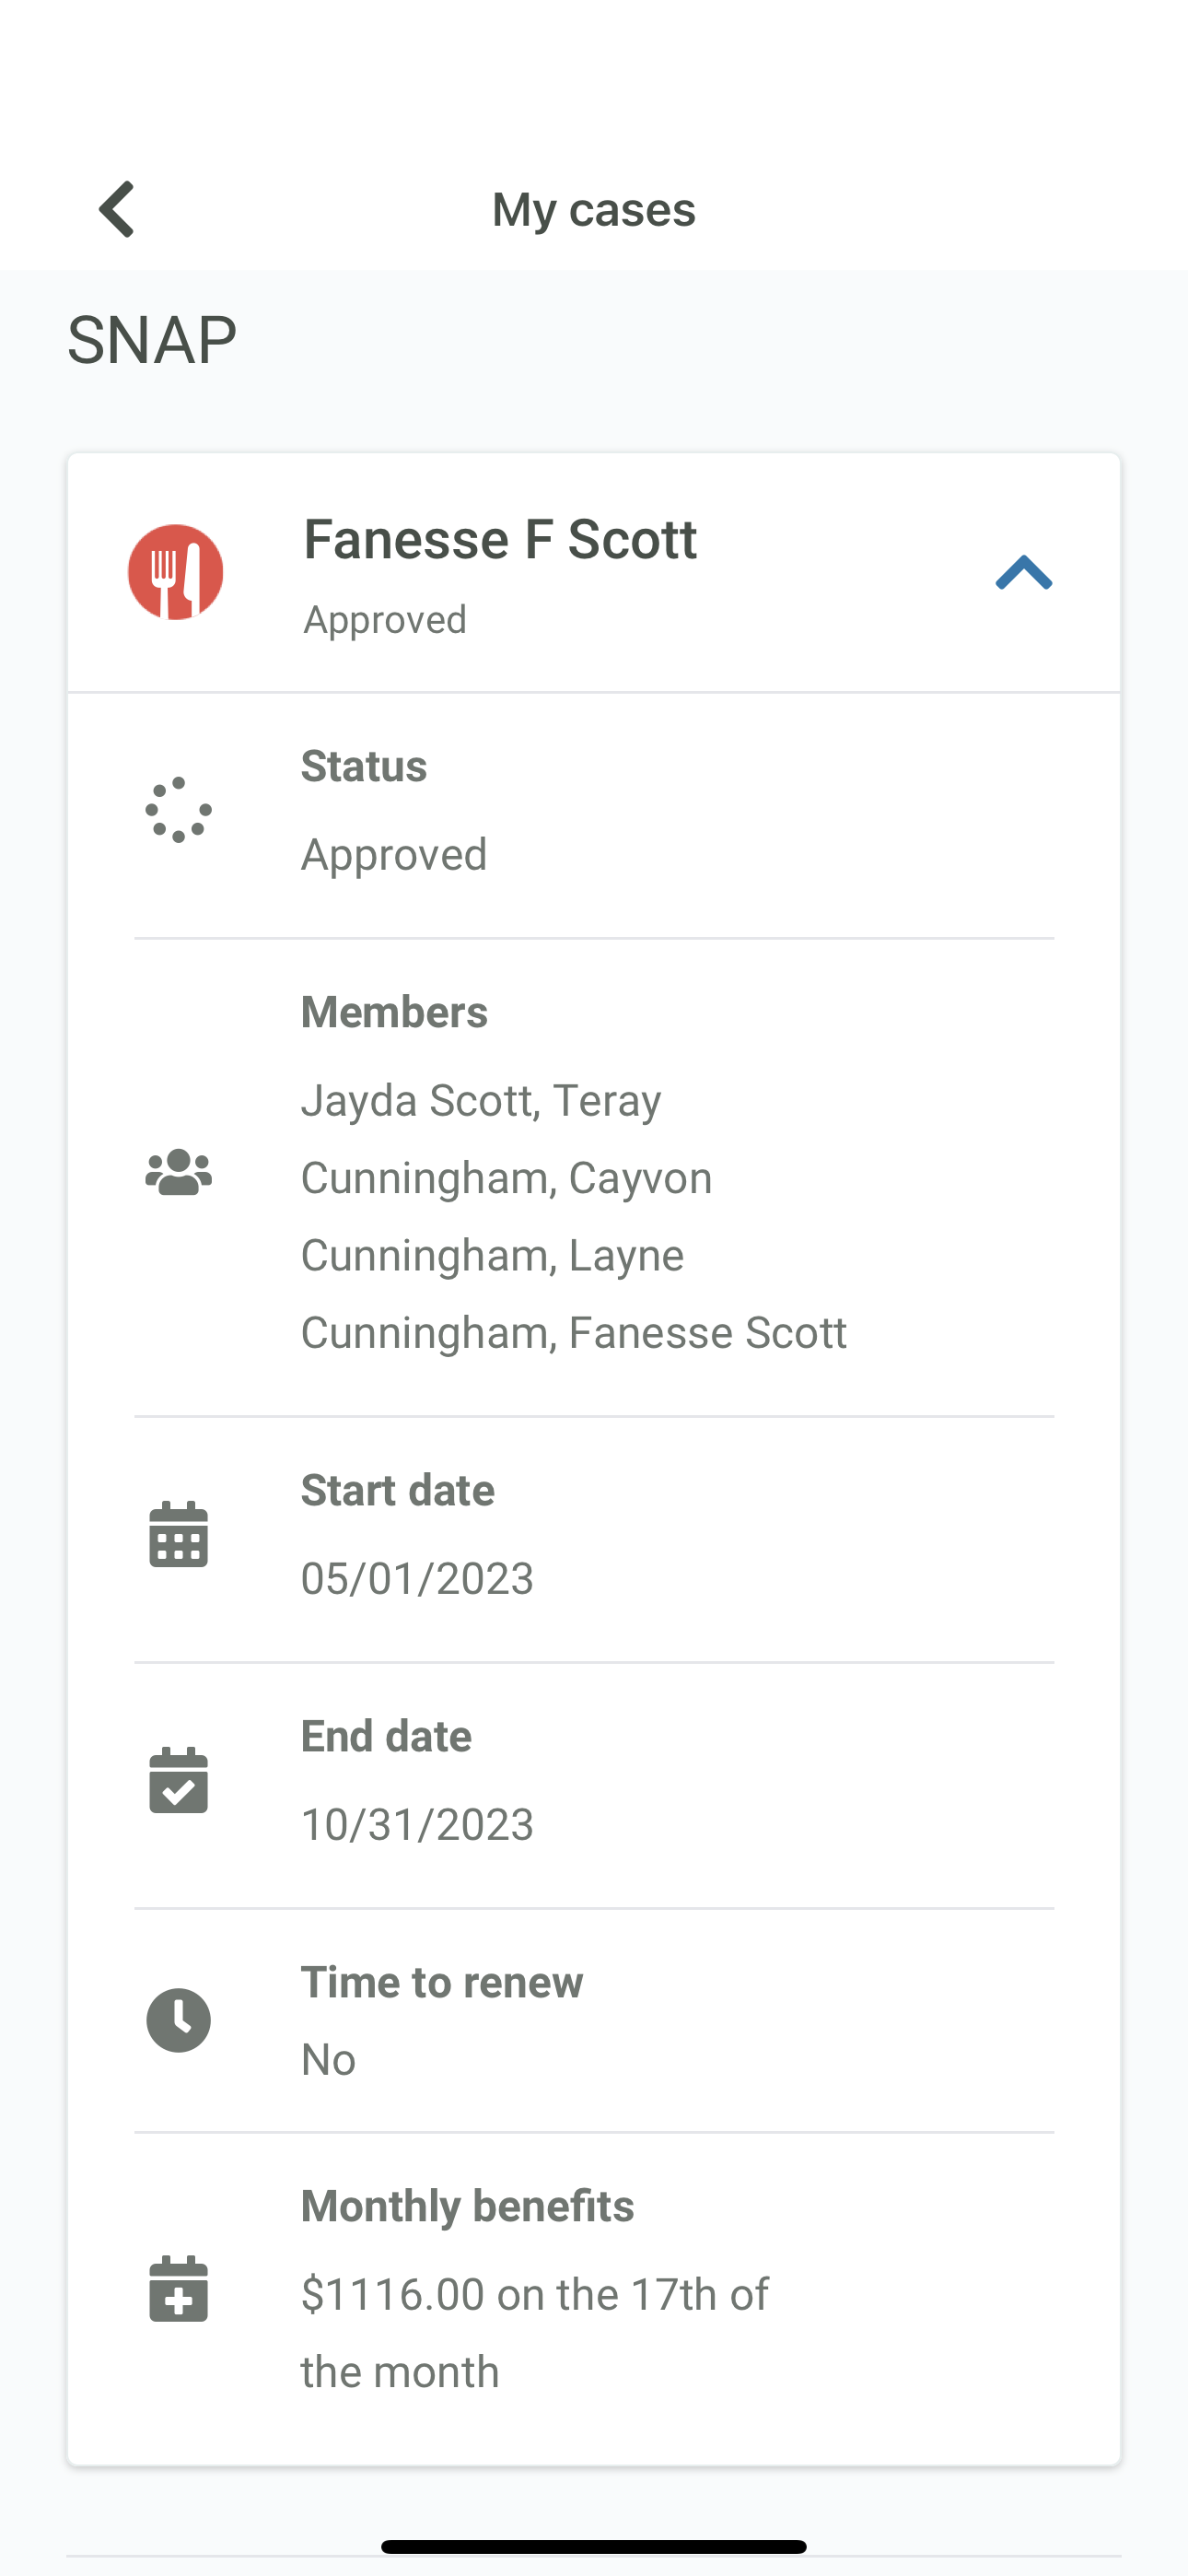
Task: Tap the Approved subtitle under case name
Action: [x=385, y=620]
